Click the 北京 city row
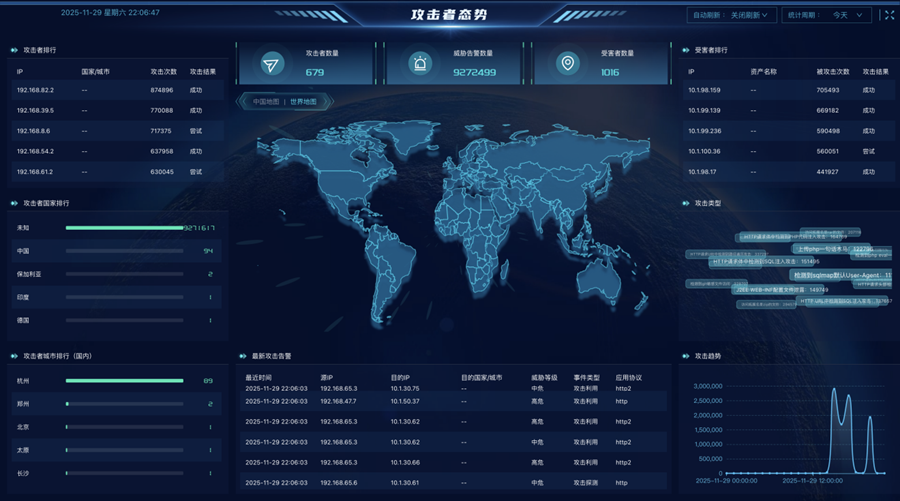The width and height of the screenshot is (900, 501). pos(117,427)
